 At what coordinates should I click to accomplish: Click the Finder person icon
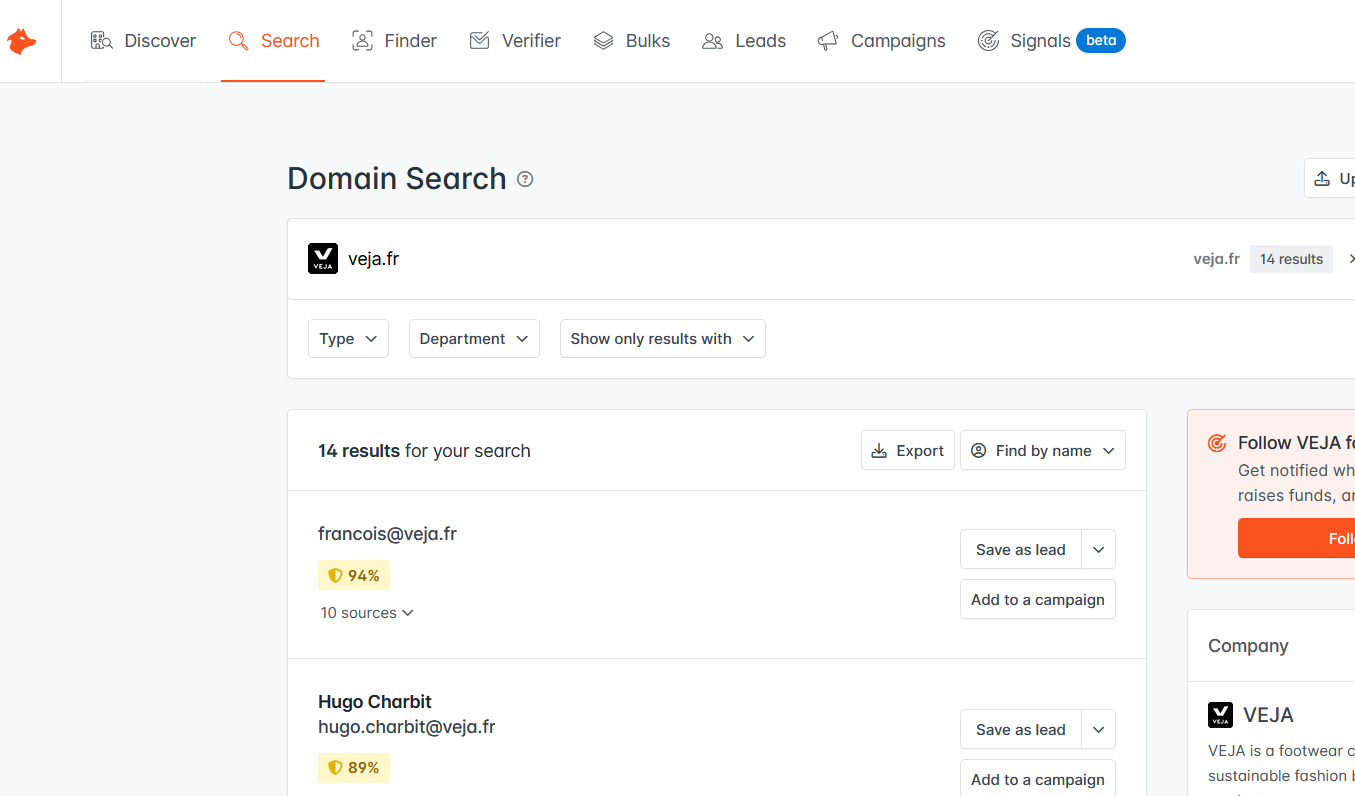pos(362,41)
